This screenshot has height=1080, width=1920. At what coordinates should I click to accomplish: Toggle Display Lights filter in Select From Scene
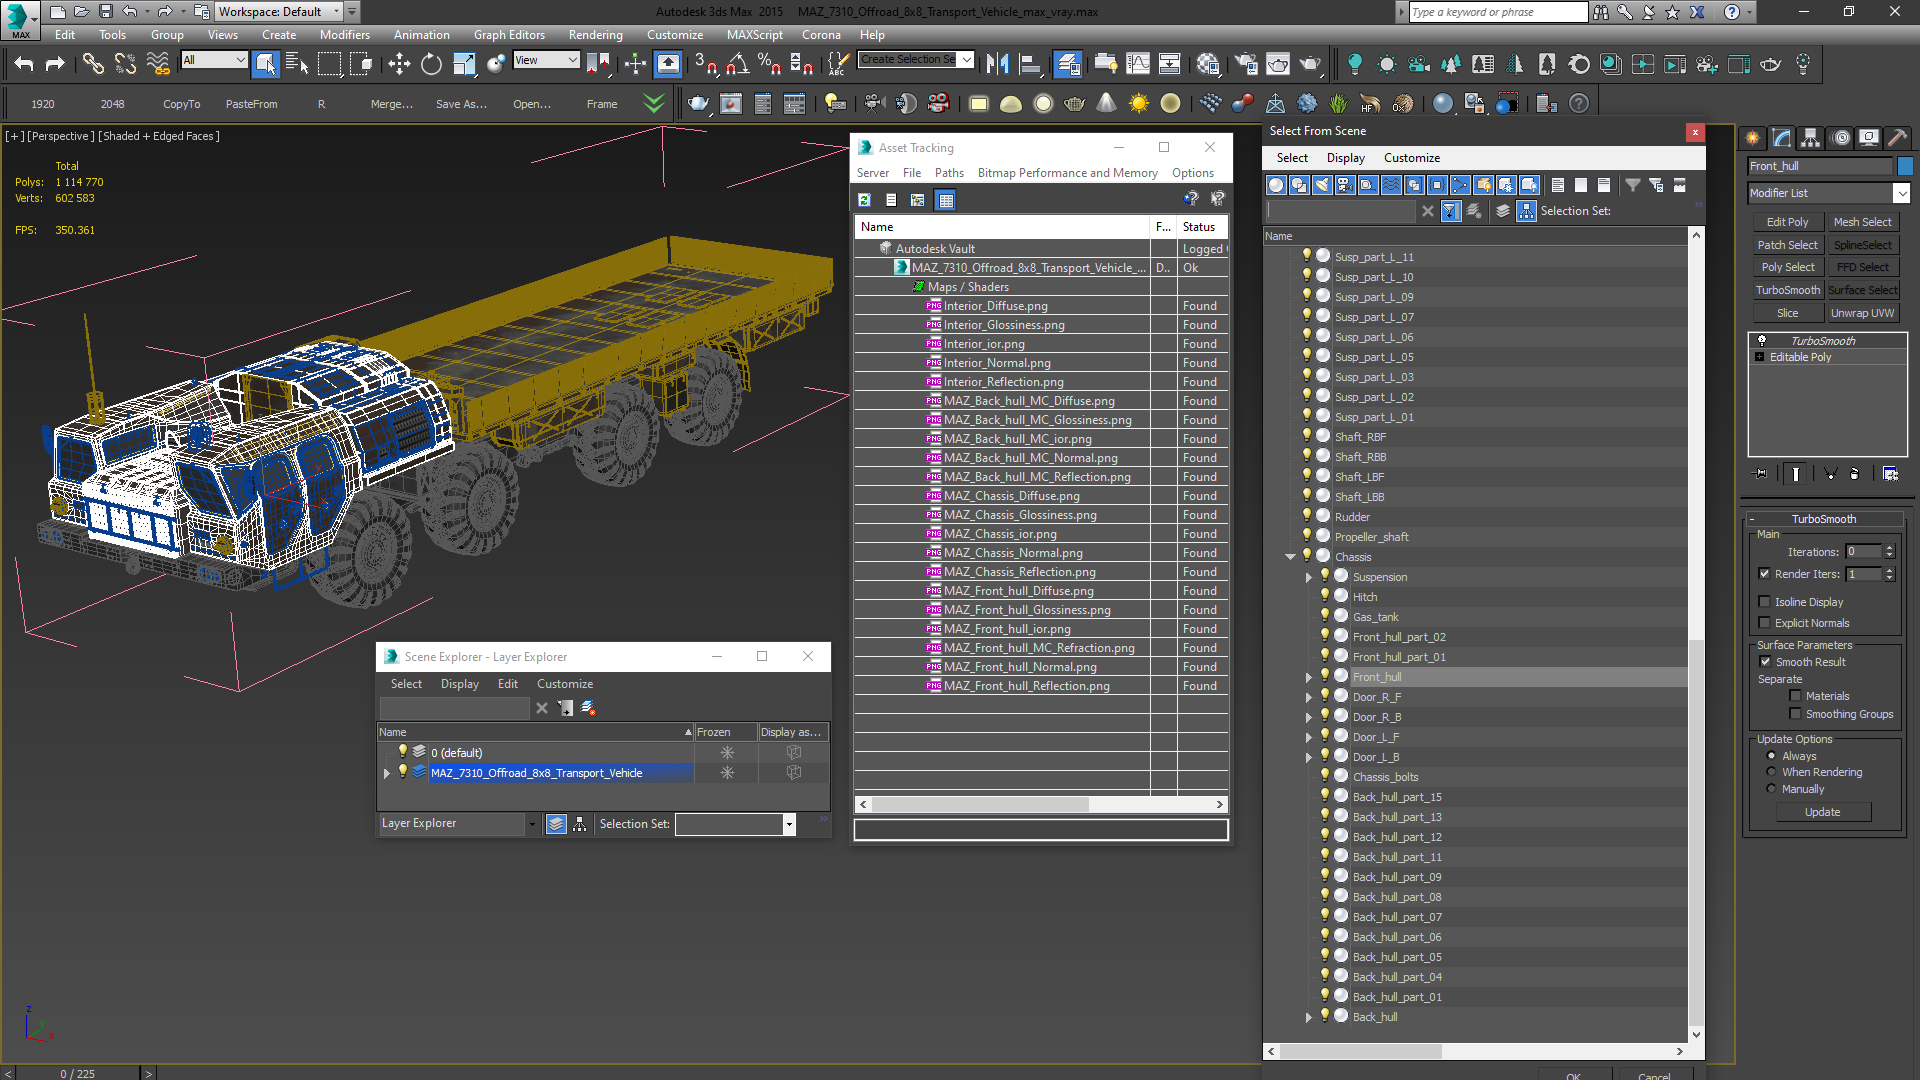tap(1322, 185)
